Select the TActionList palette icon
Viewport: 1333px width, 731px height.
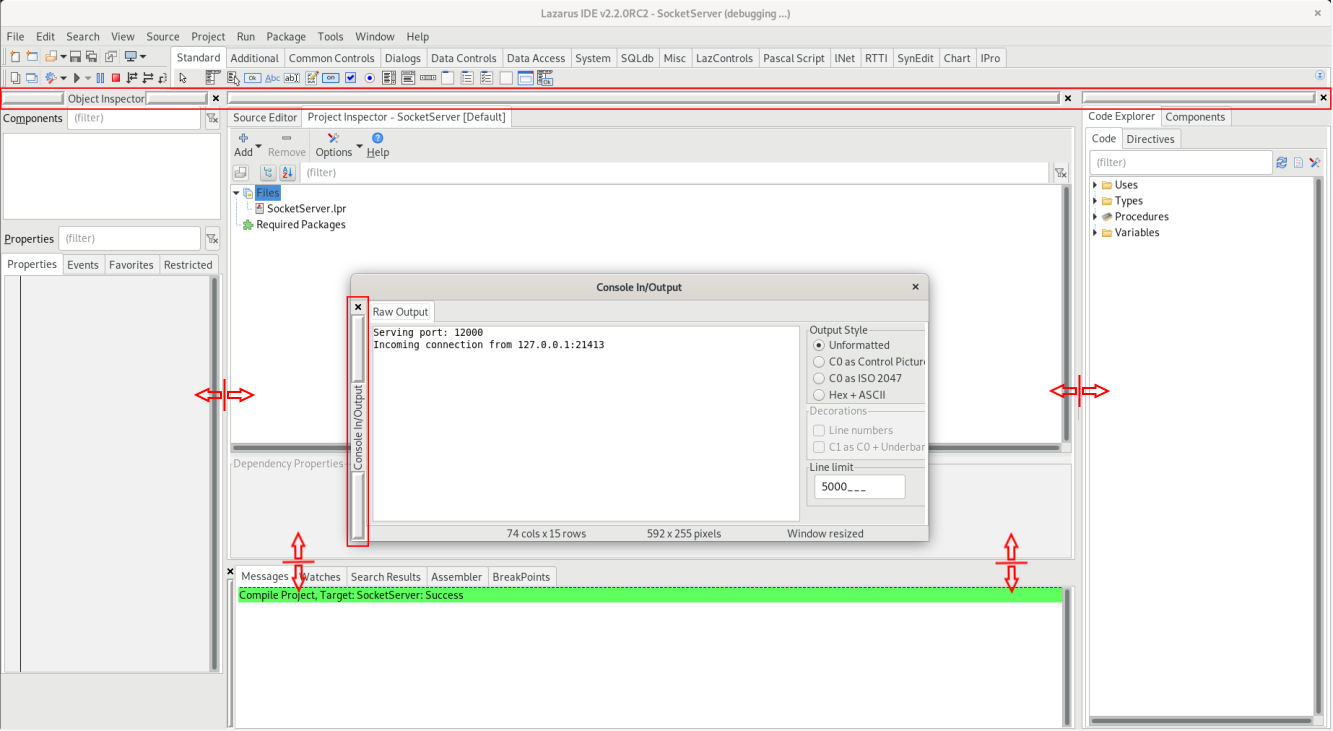coord(545,78)
